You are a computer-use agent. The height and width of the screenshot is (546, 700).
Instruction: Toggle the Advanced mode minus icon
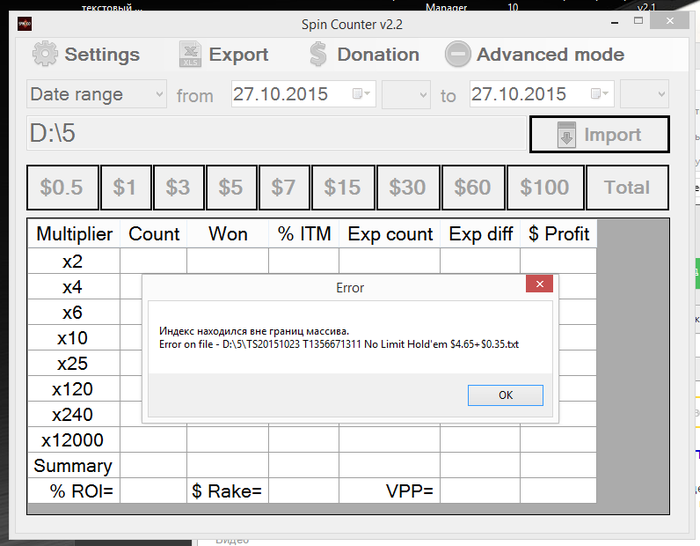pos(458,54)
